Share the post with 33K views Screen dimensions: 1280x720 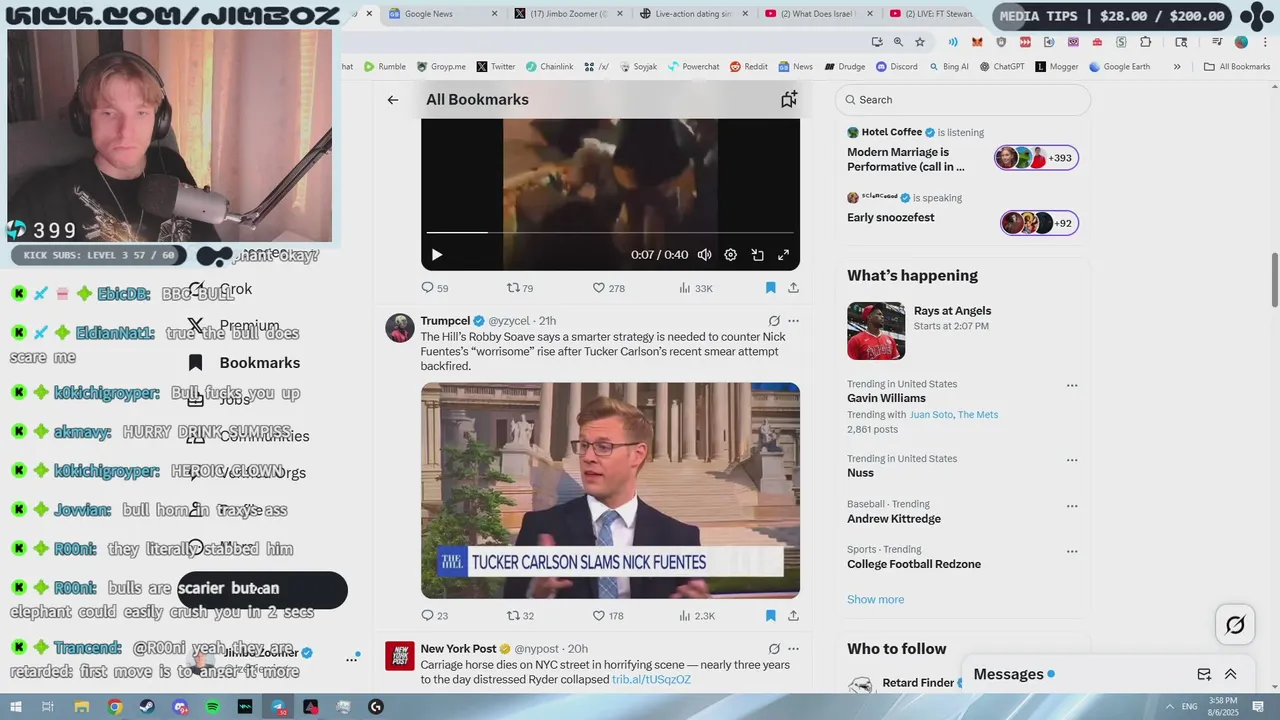[793, 288]
